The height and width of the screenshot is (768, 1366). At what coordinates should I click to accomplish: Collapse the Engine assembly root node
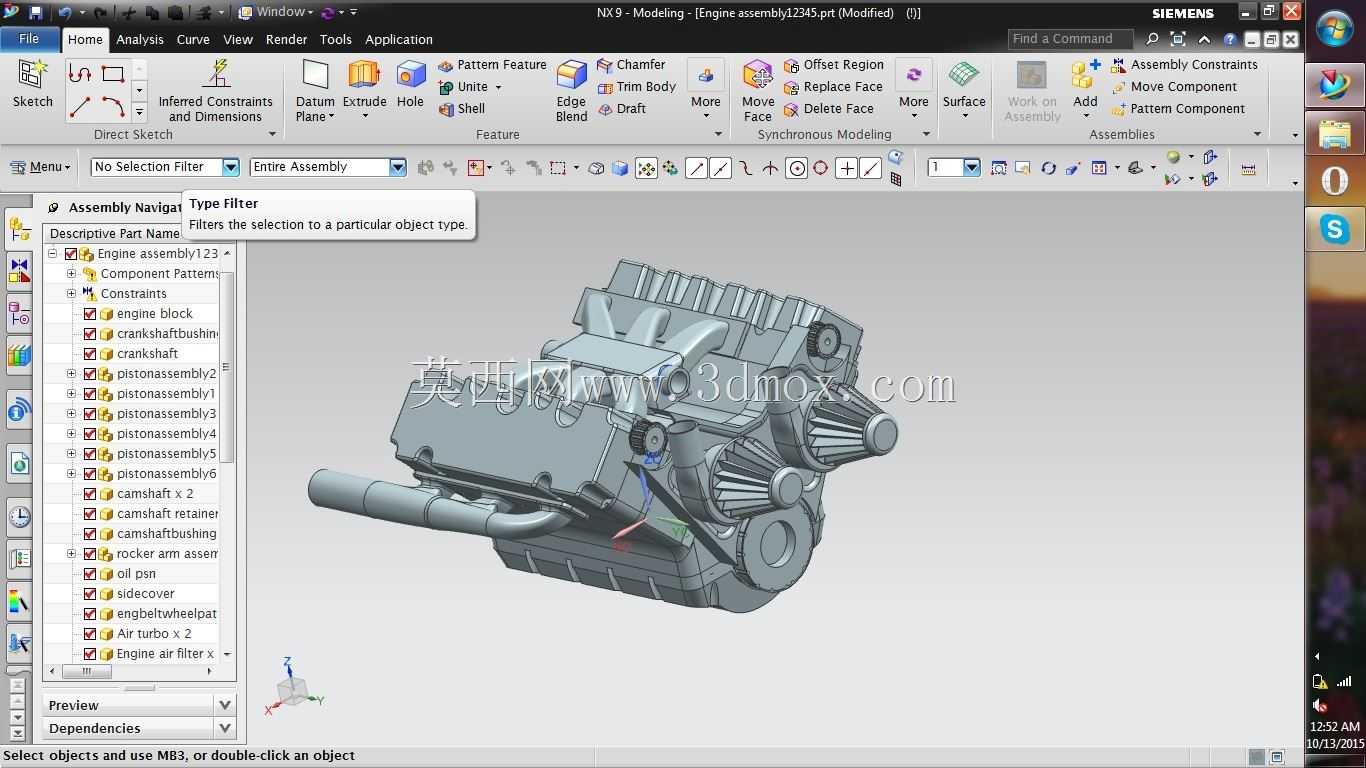click(52, 254)
